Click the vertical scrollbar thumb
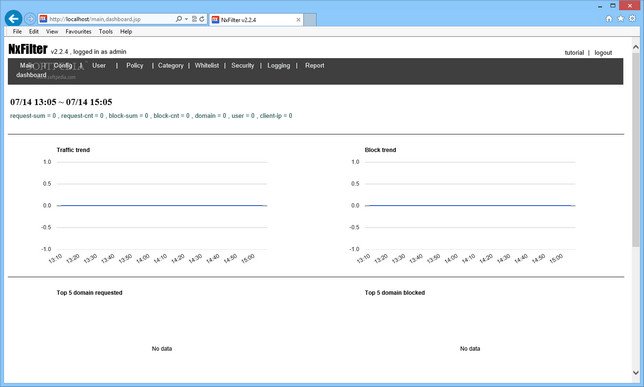The width and height of the screenshot is (644, 387). (635, 149)
